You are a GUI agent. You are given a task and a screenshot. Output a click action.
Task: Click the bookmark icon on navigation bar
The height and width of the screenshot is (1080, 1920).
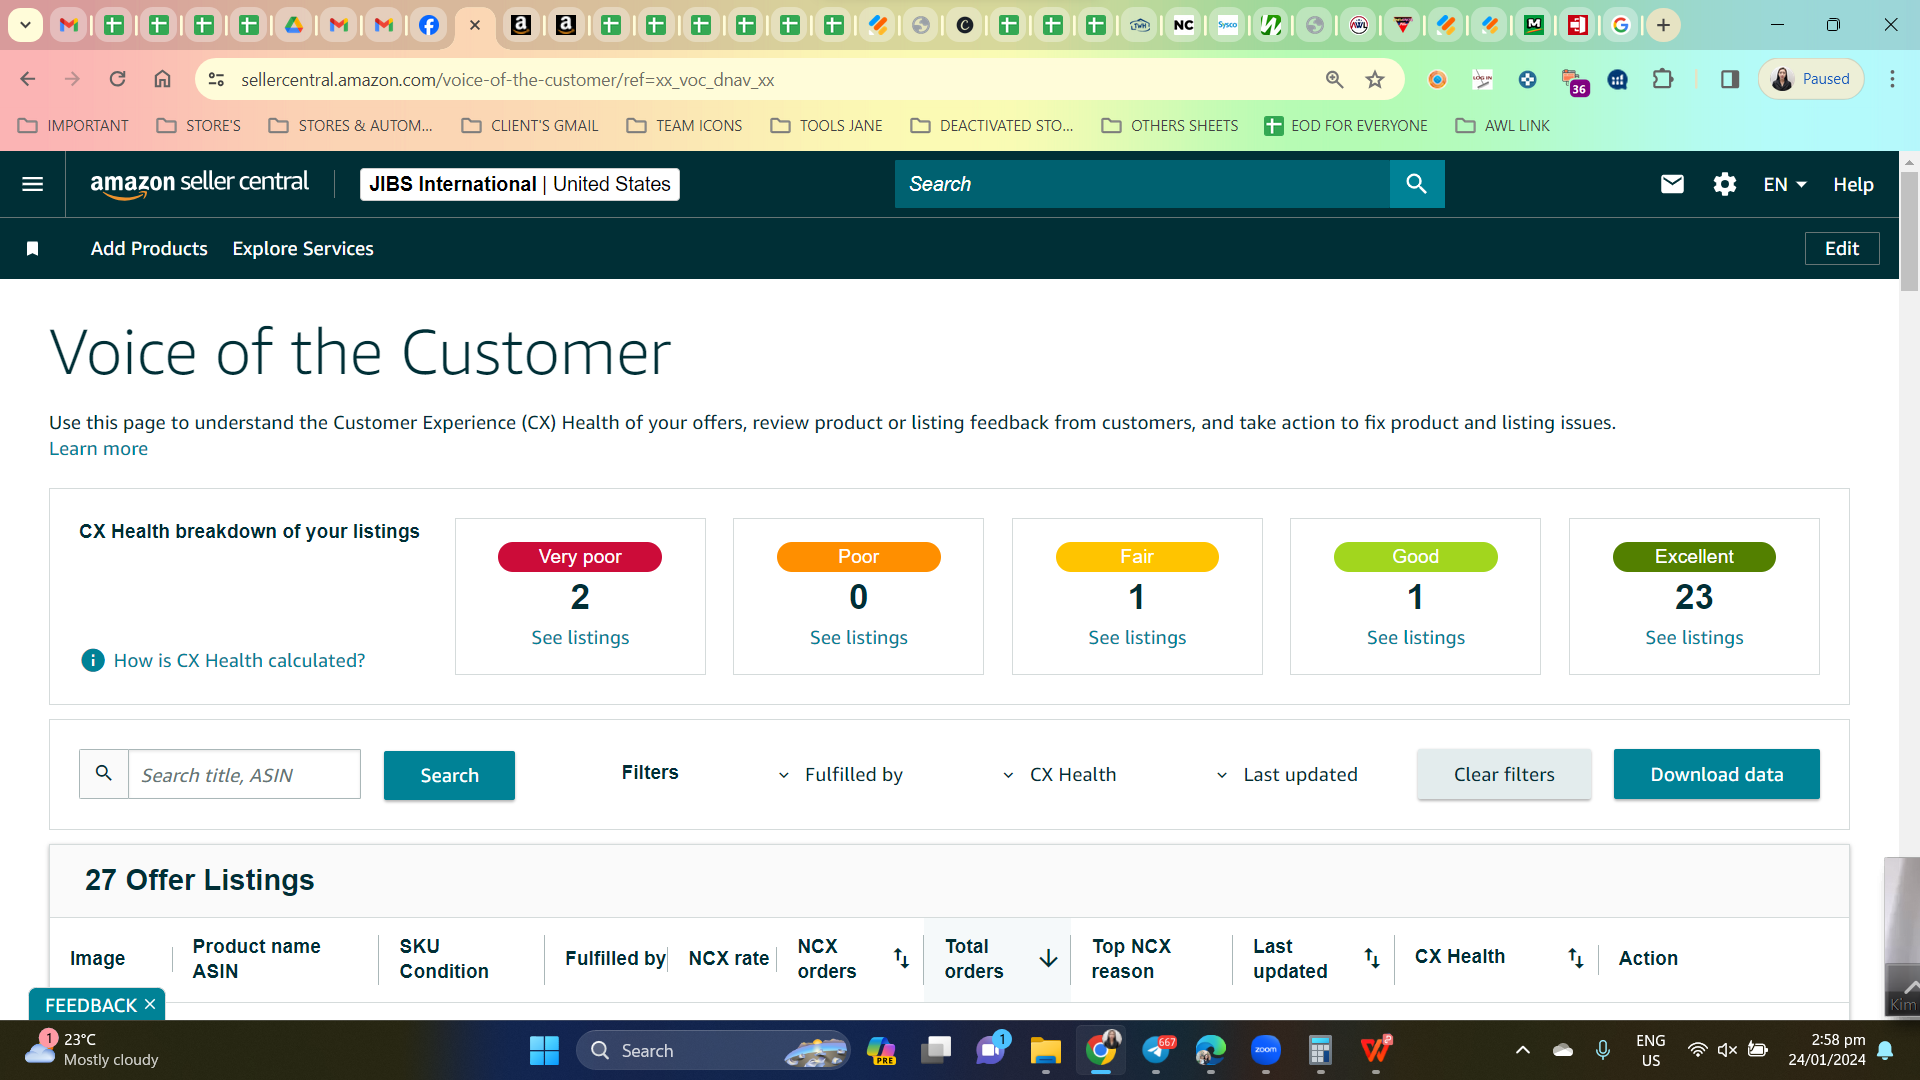point(32,249)
